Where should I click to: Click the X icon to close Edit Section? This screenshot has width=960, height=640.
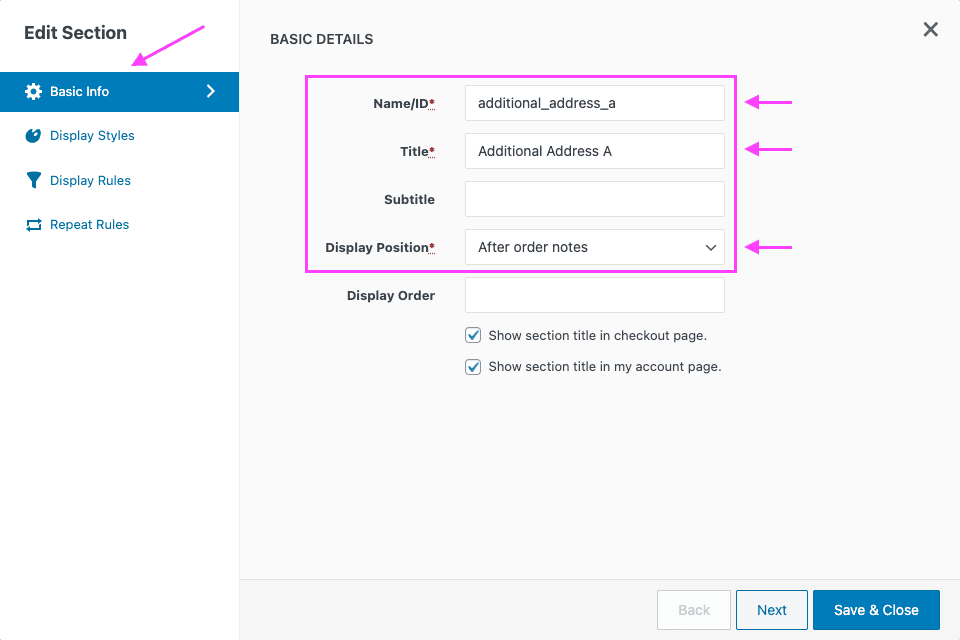click(x=930, y=29)
